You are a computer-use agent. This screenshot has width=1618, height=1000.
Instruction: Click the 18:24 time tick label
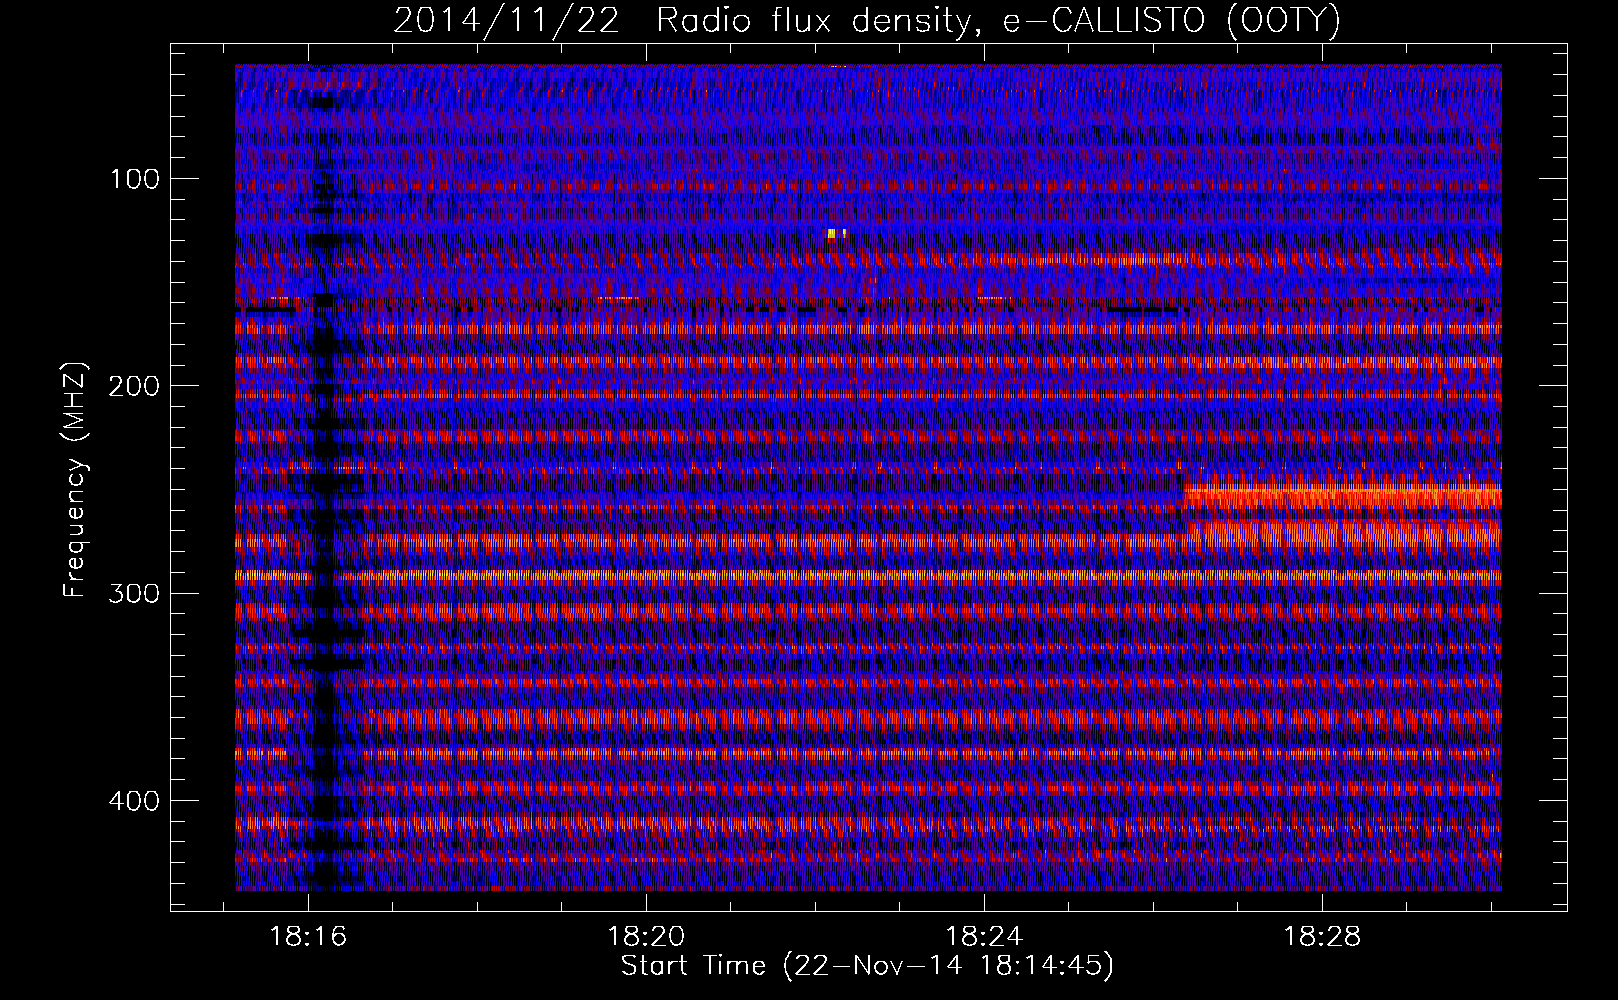984,937
